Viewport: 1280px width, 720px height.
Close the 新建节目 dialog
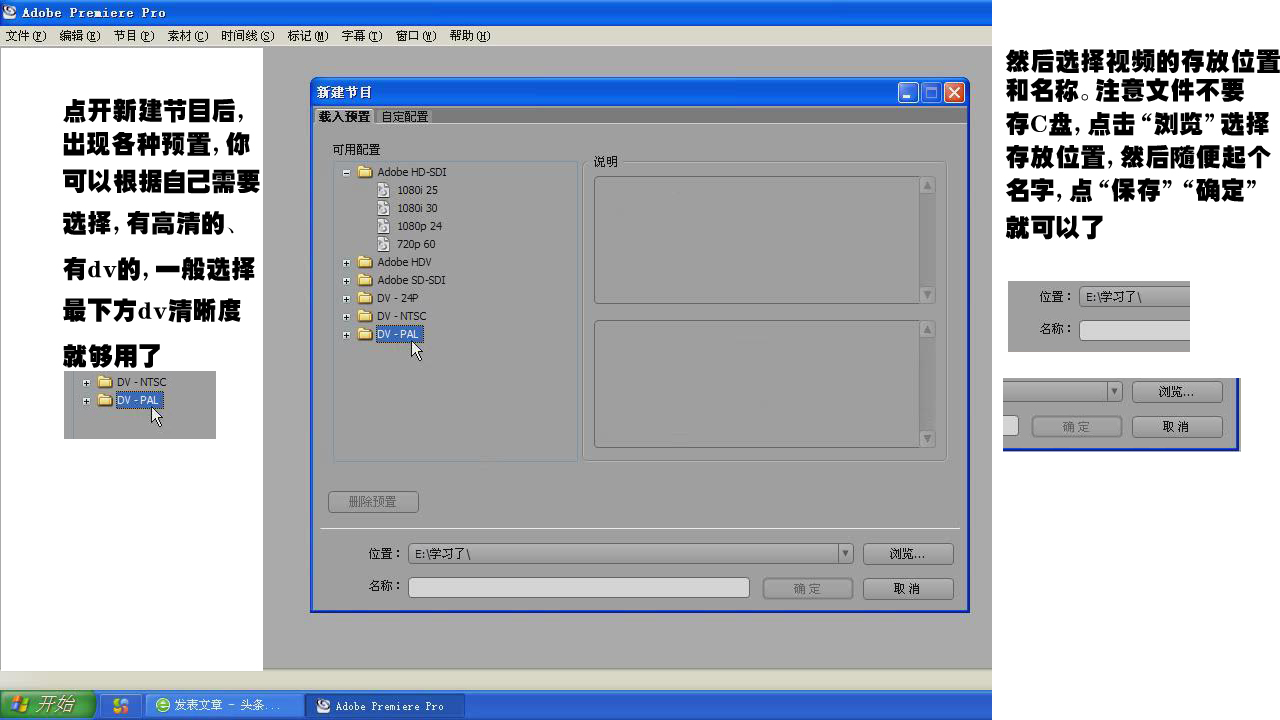click(x=954, y=93)
